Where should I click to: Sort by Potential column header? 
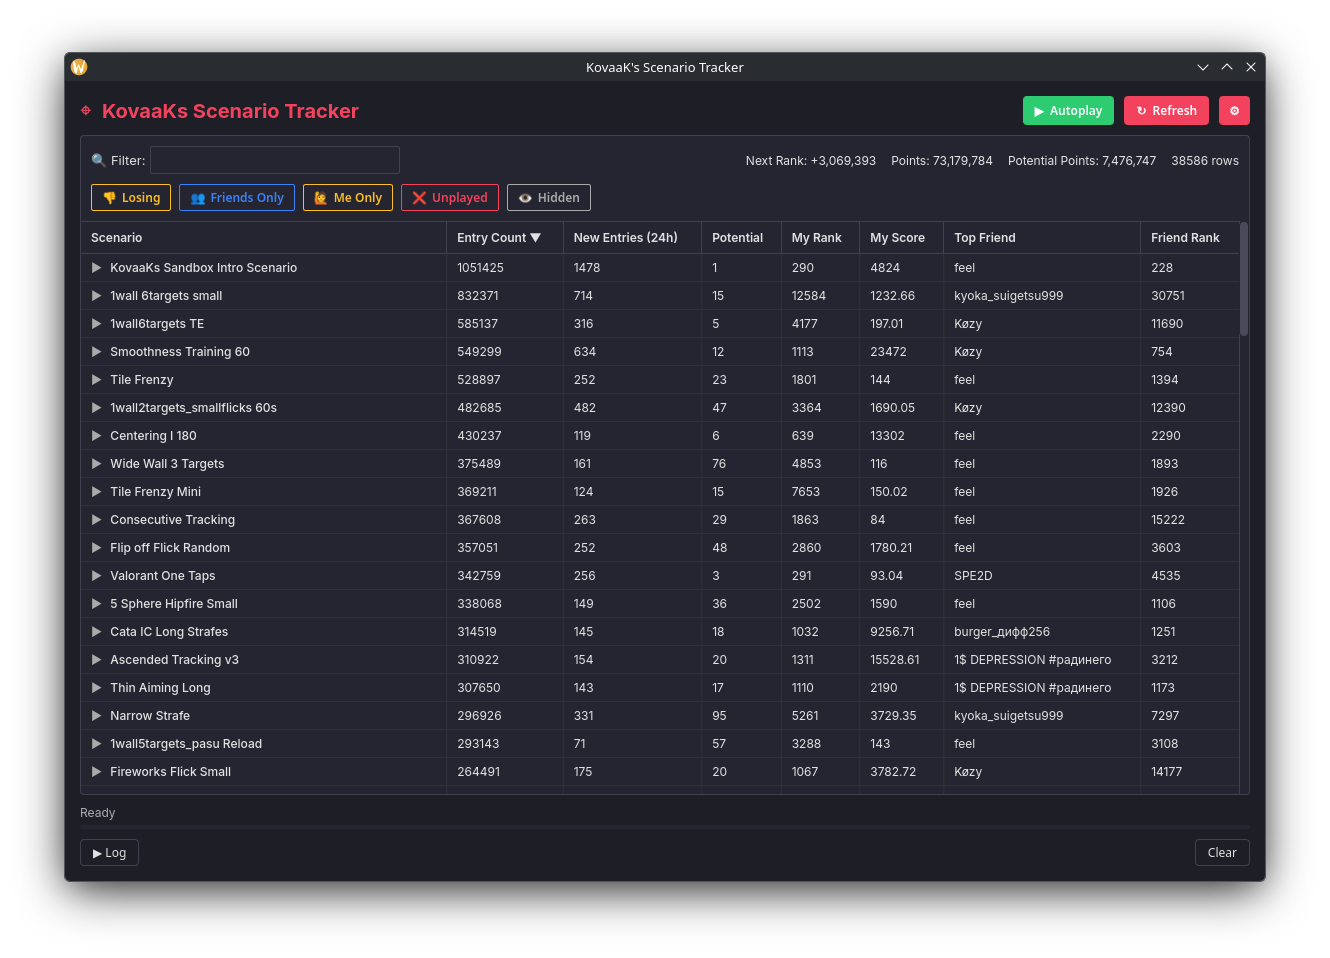741,238
